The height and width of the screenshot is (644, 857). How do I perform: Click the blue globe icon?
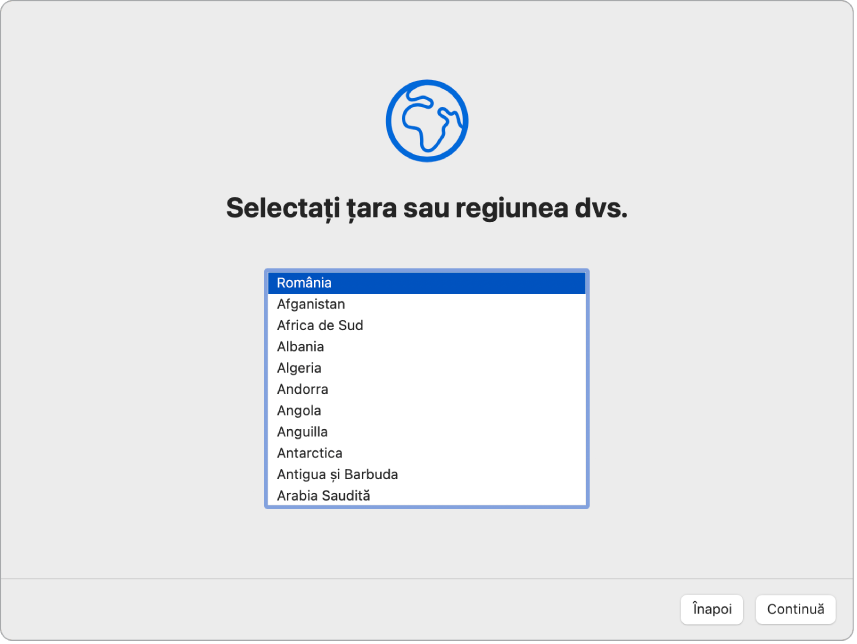[x=428, y=120]
